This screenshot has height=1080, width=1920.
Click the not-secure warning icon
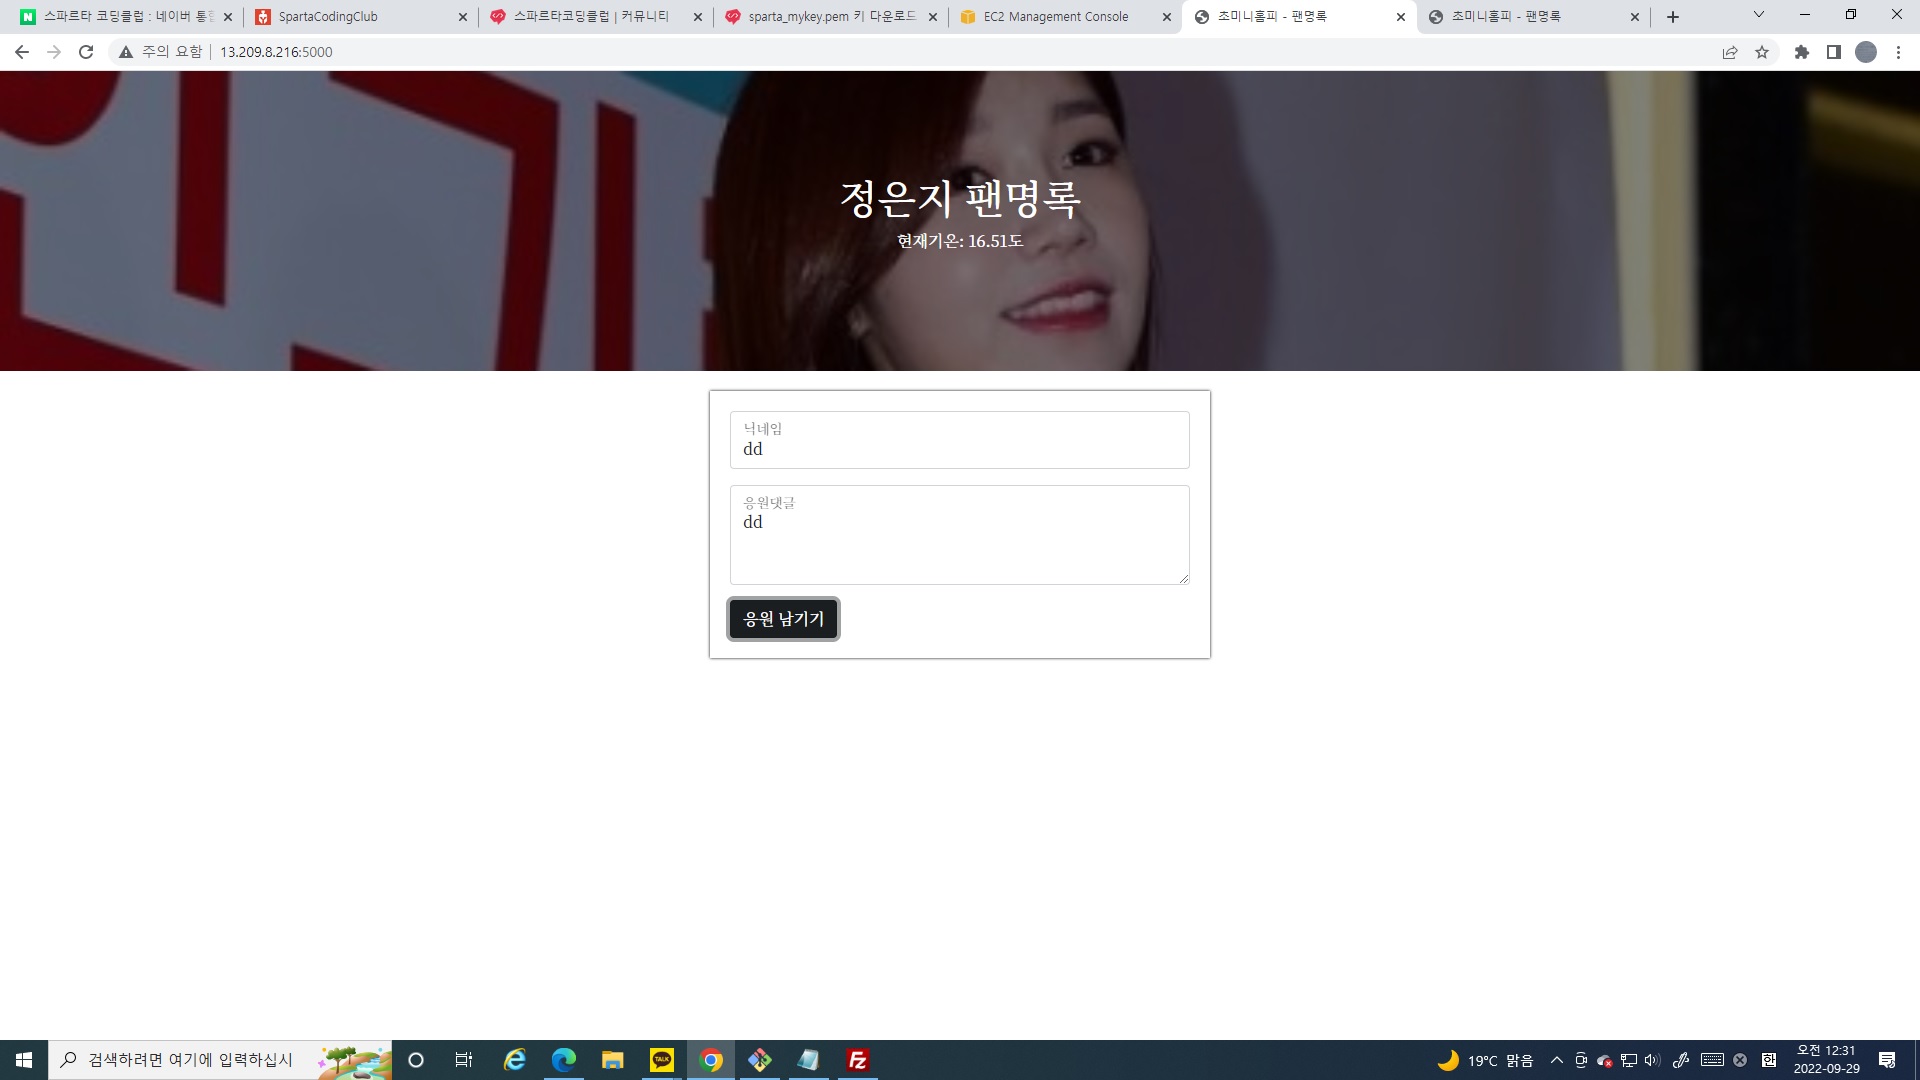(x=126, y=52)
